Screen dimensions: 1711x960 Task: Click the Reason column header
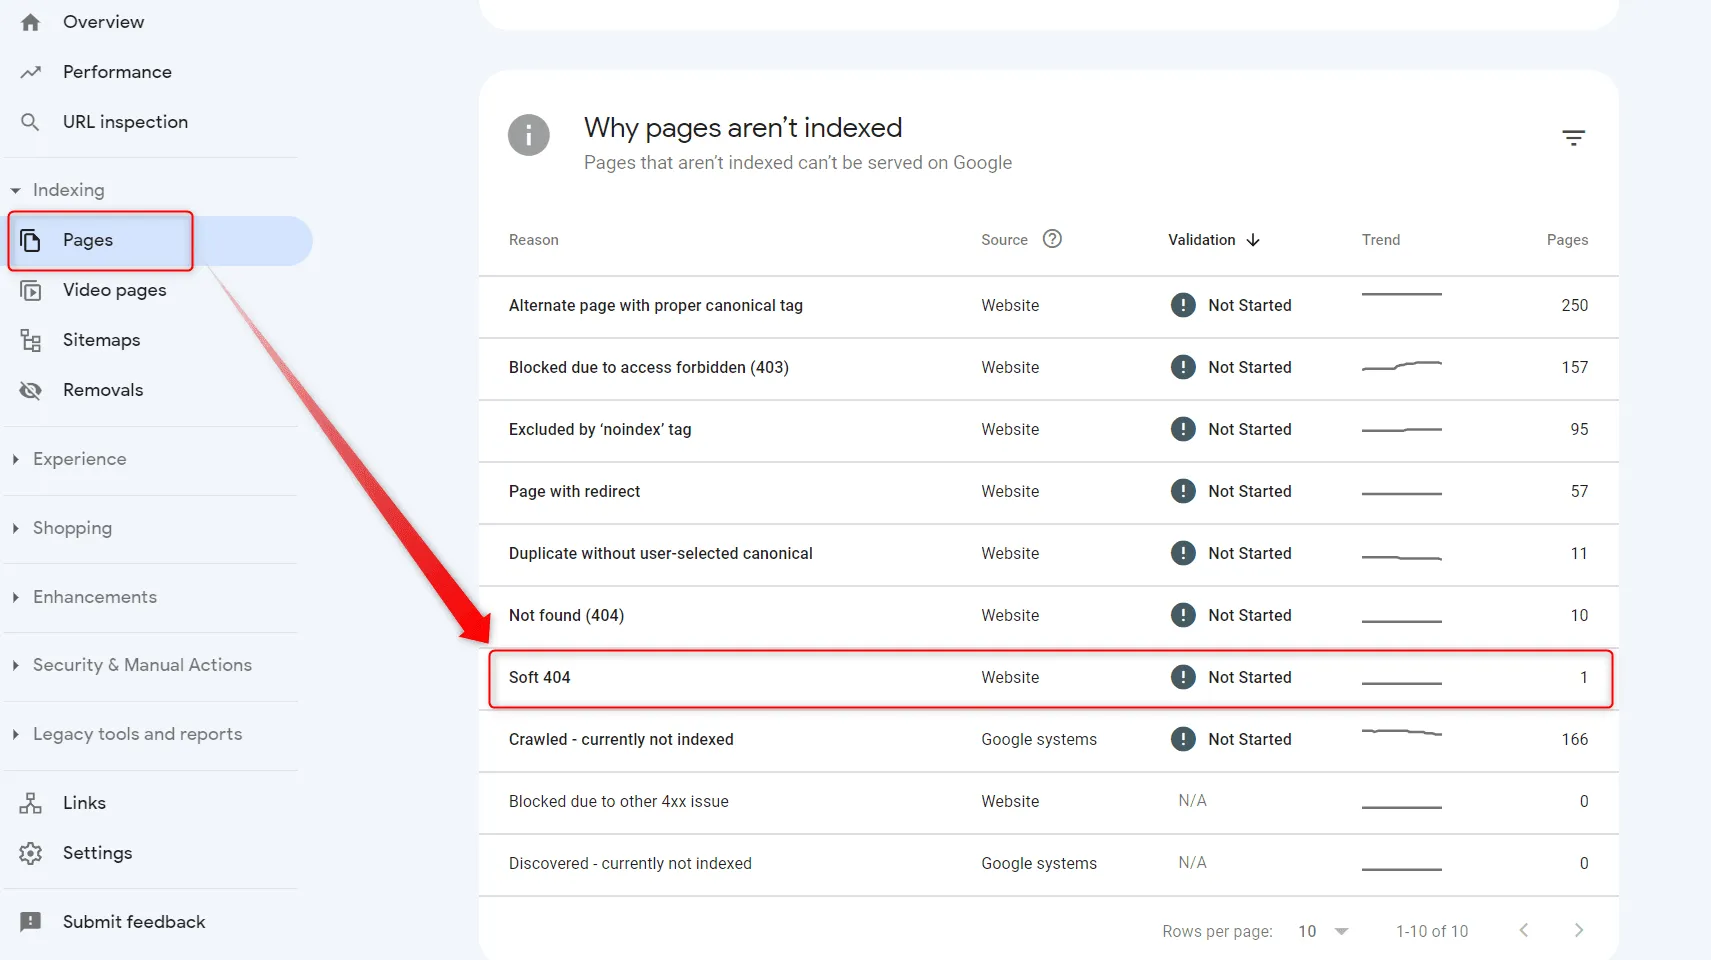pyautogui.click(x=534, y=240)
